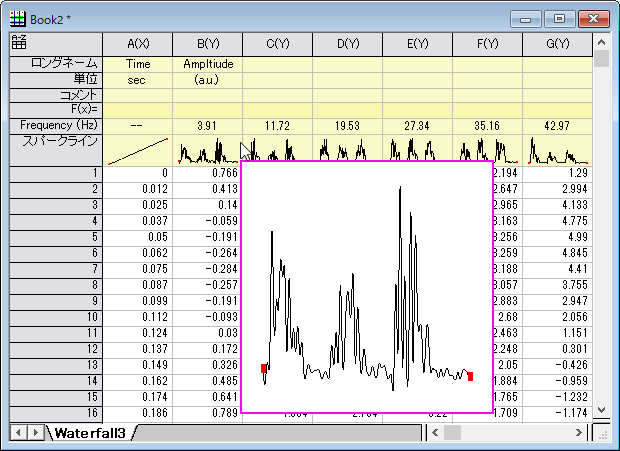
Task: Click the sparkline thumbnail in column D
Action: point(348,148)
